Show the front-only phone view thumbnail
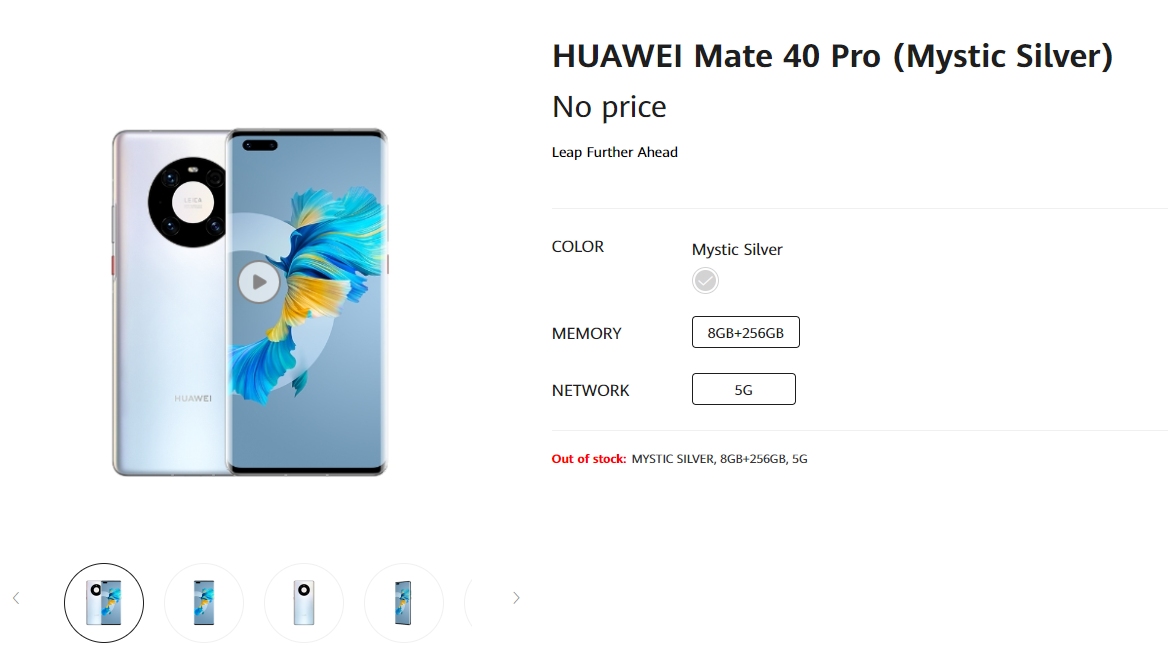1168x646 pixels. point(204,603)
